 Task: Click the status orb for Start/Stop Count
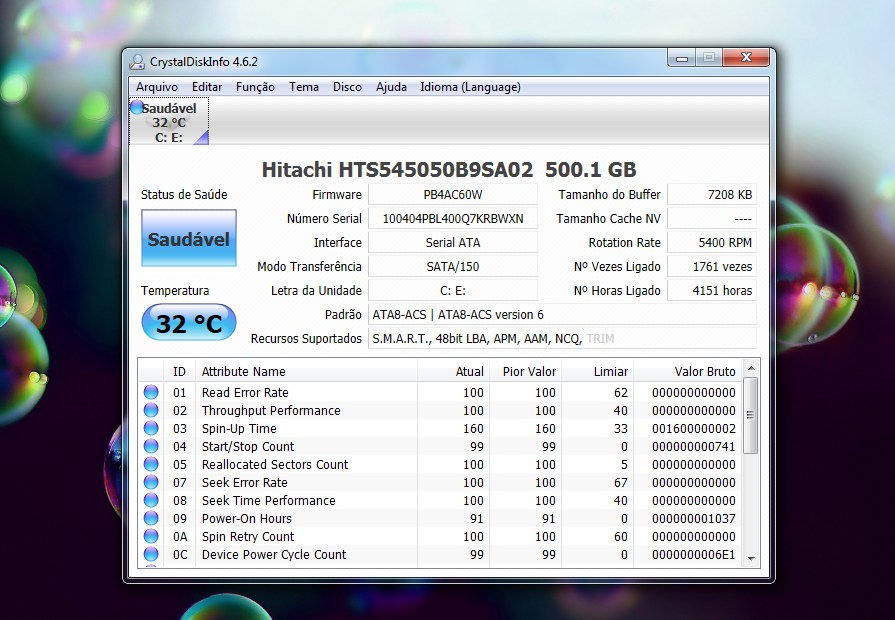click(x=151, y=446)
